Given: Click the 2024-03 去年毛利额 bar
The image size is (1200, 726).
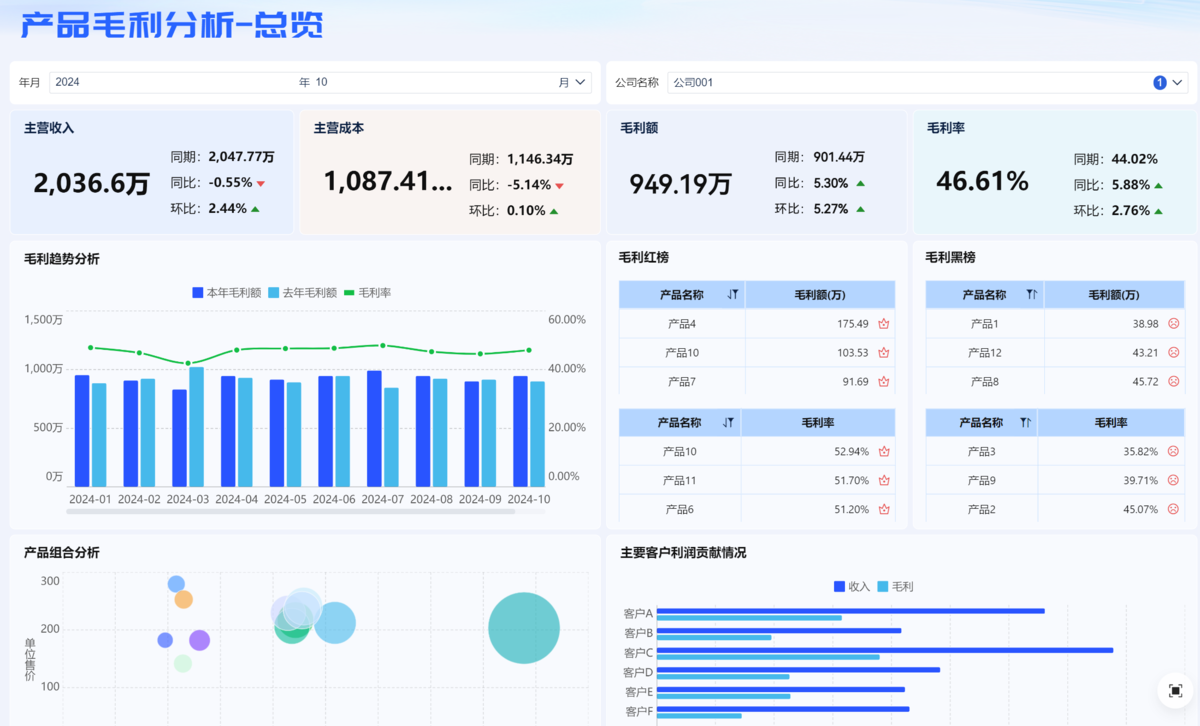Looking at the screenshot, I should (x=197, y=427).
